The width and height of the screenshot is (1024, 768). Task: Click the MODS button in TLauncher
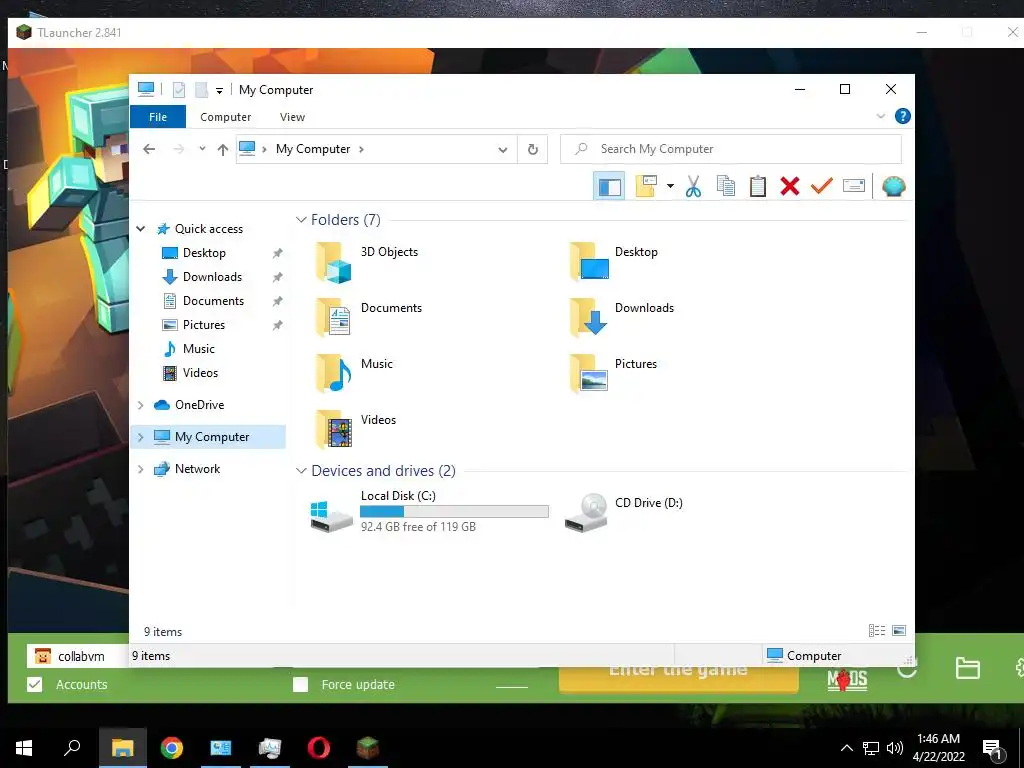[847, 680]
